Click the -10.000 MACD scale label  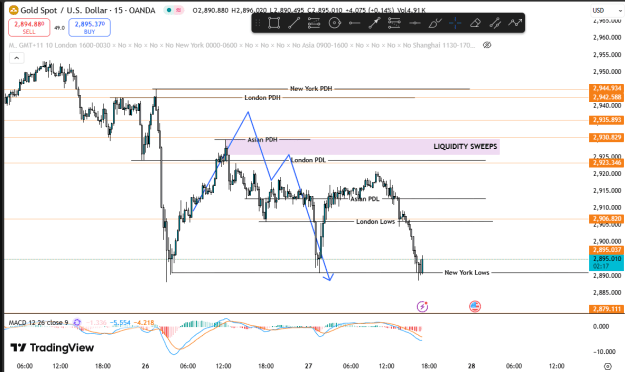tap(604, 352)
